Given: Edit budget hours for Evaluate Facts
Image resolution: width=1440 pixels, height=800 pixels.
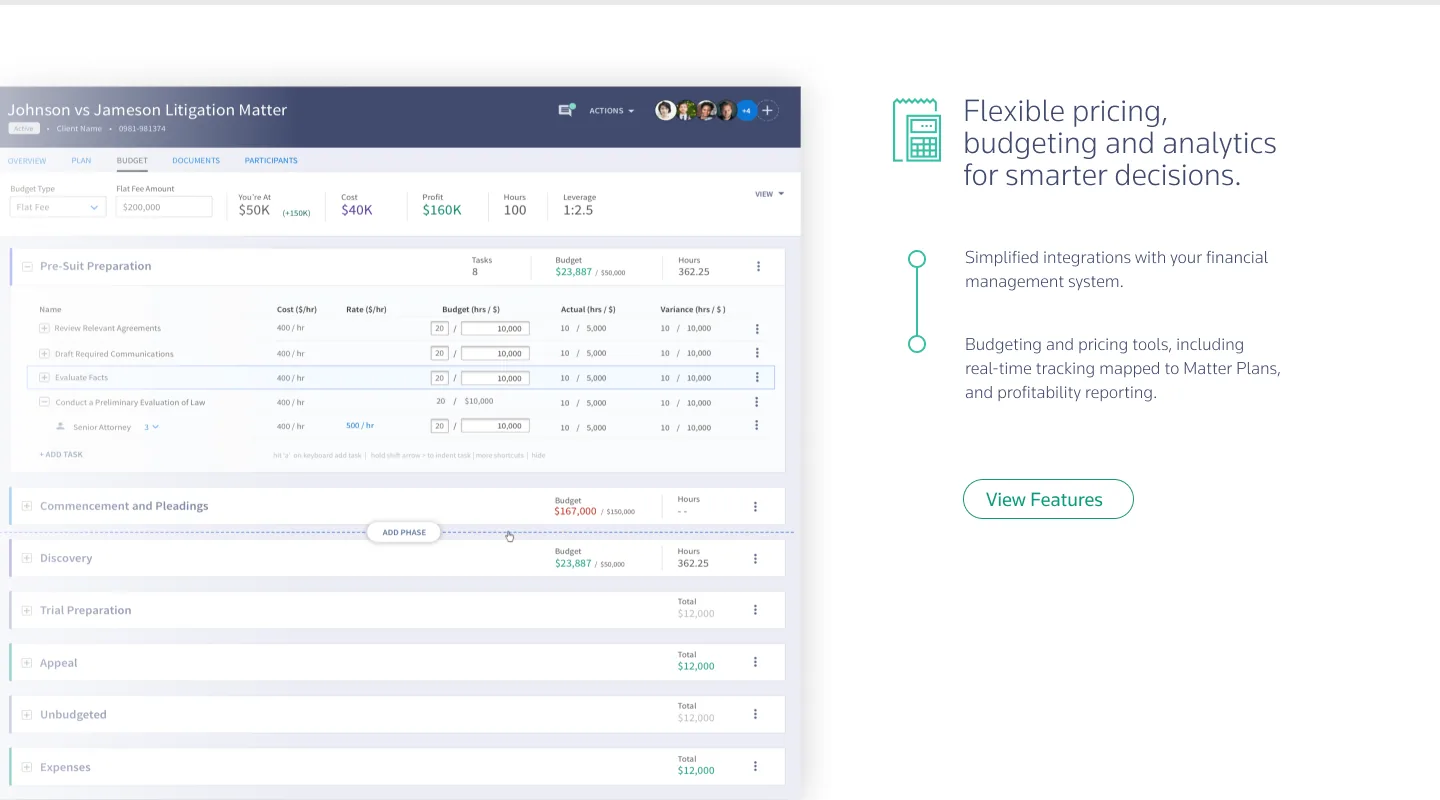Looking at the screenshot, I should point(439,378).
